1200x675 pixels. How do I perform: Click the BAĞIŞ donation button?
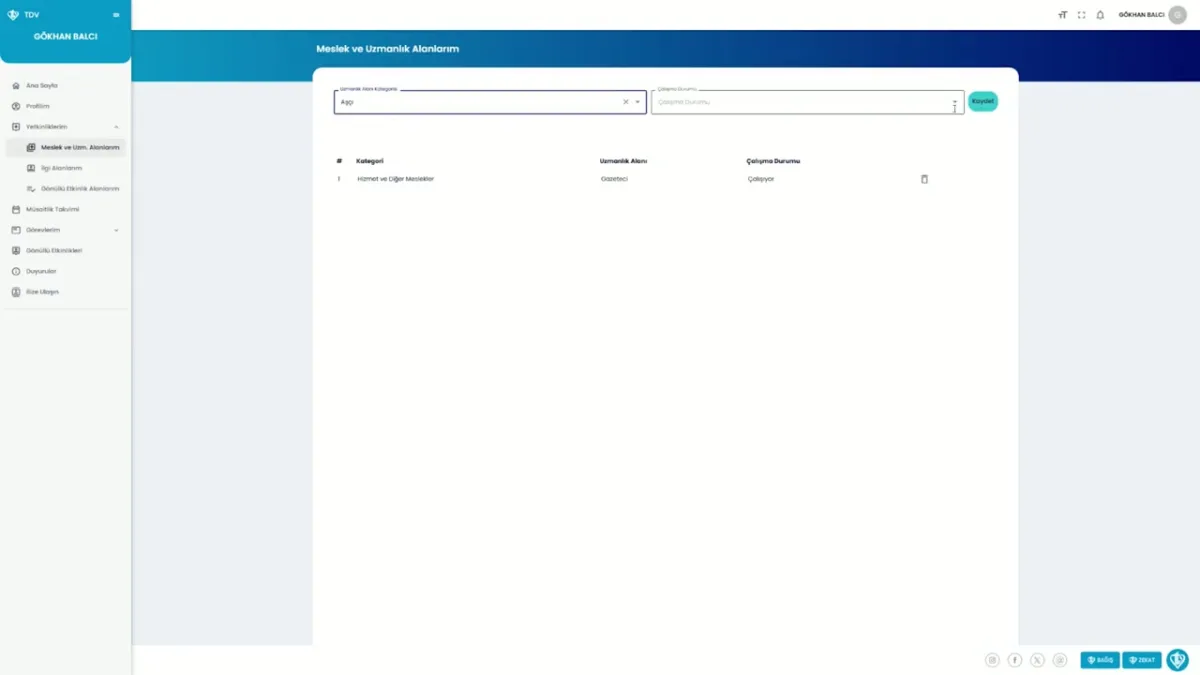pos(1099,660)
